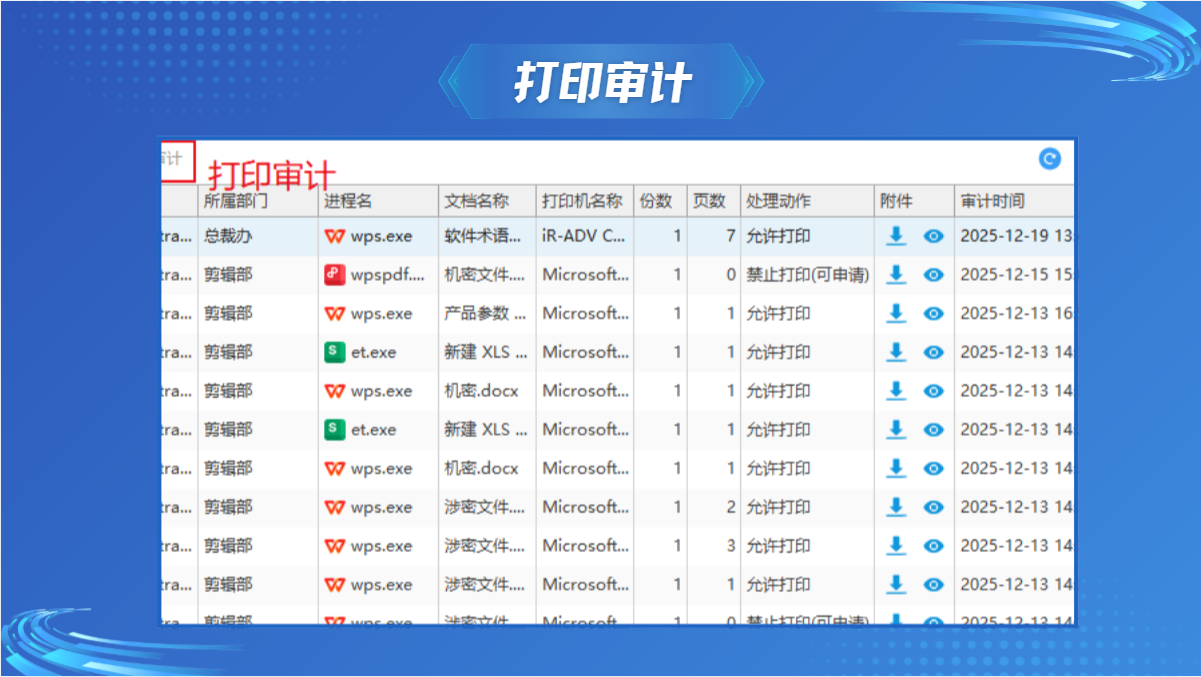Download attachment for the 总裁办 row
This screenshot has width=1201, height=677.
[896, 236]
